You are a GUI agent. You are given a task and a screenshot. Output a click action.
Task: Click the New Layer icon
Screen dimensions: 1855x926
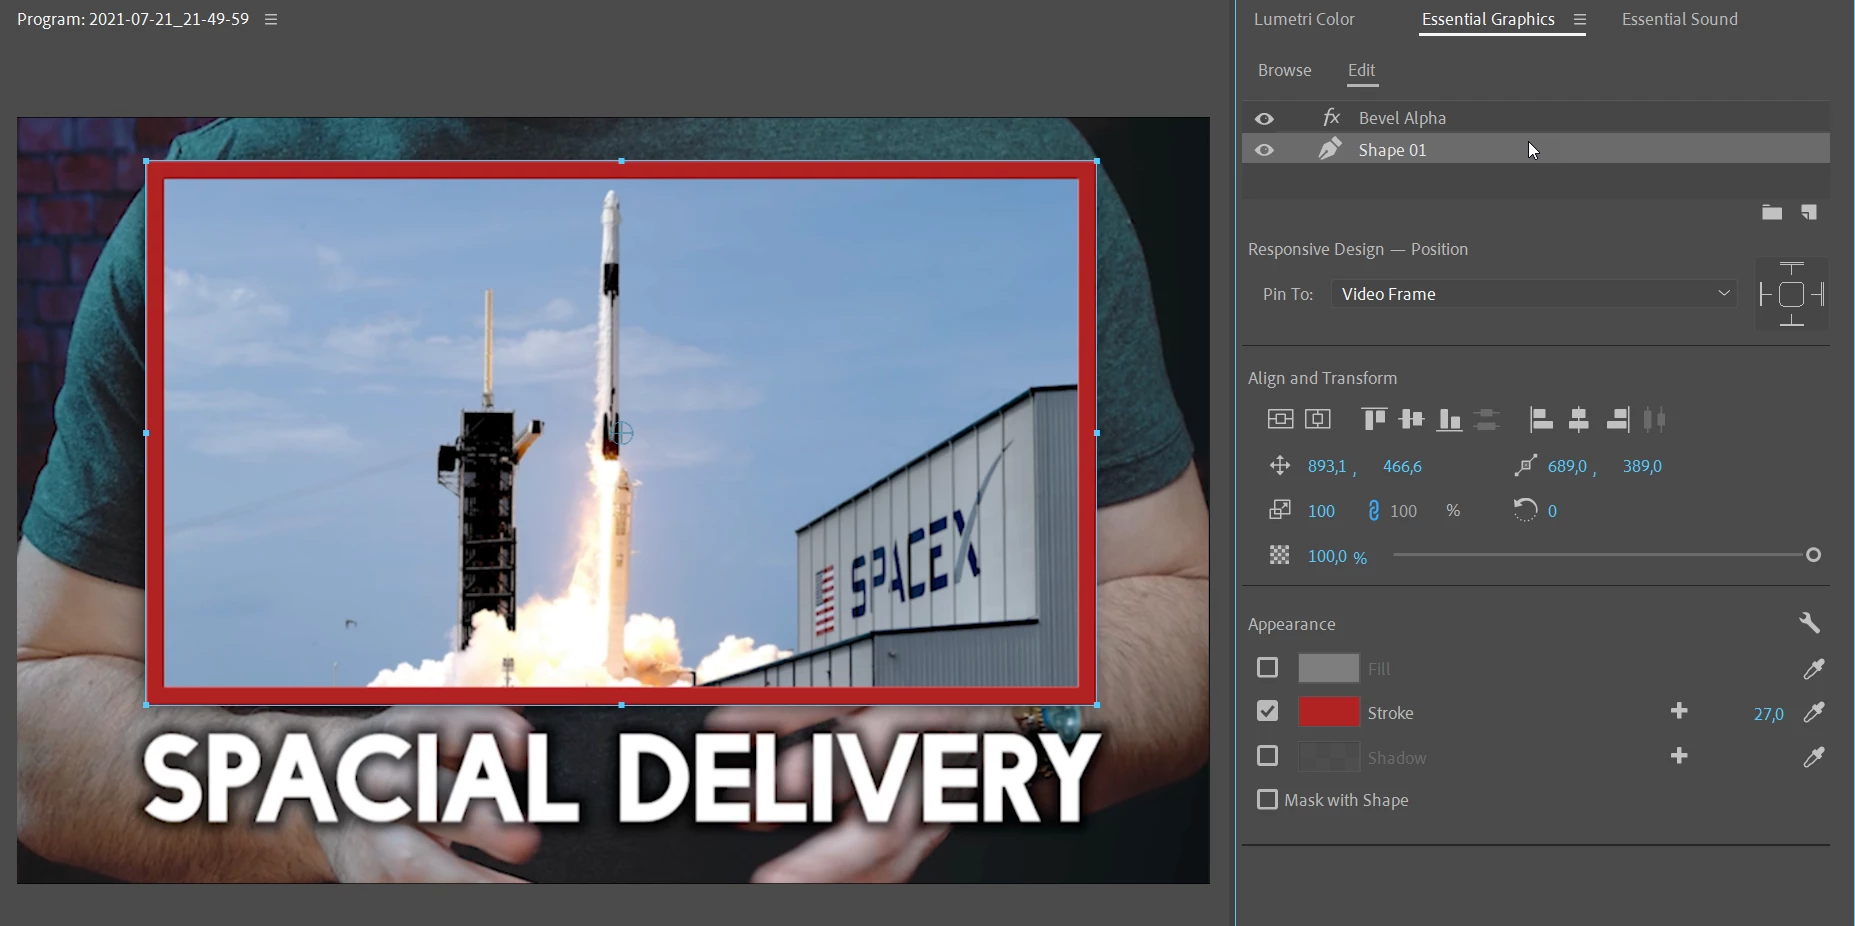[x=1809, y=212]
